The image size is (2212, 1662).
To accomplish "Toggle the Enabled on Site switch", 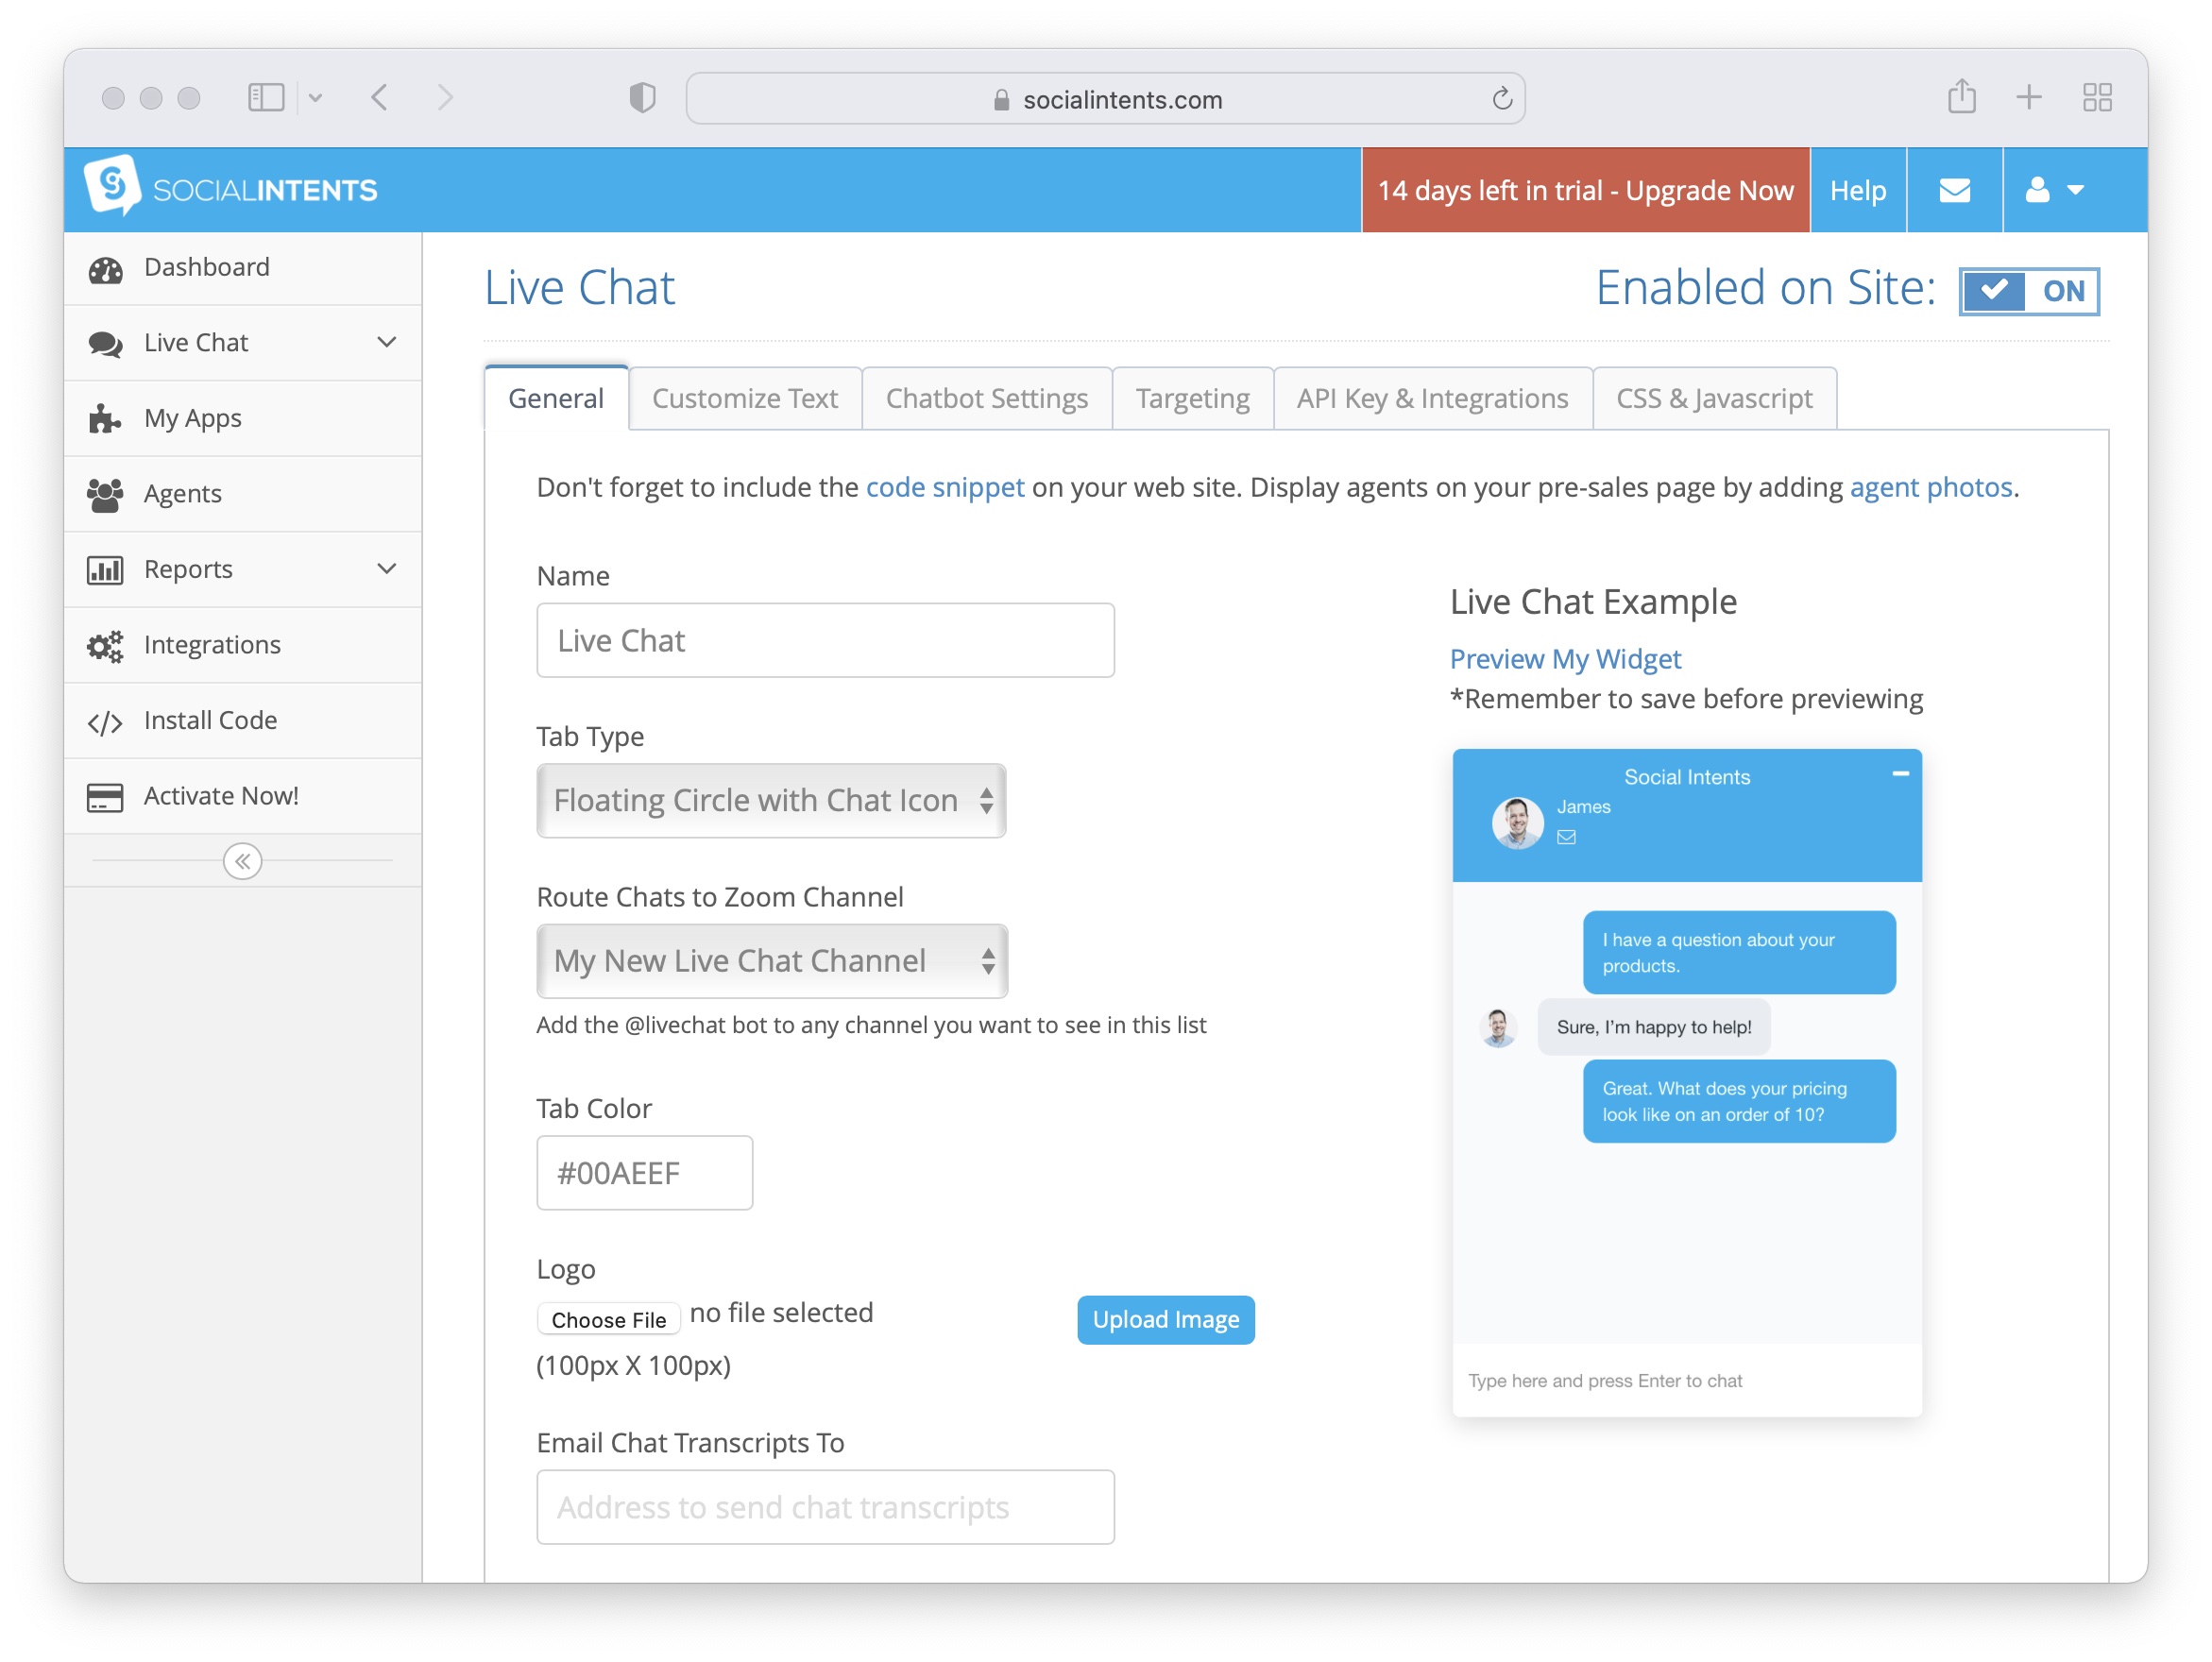I will (x=2028, y=291).
